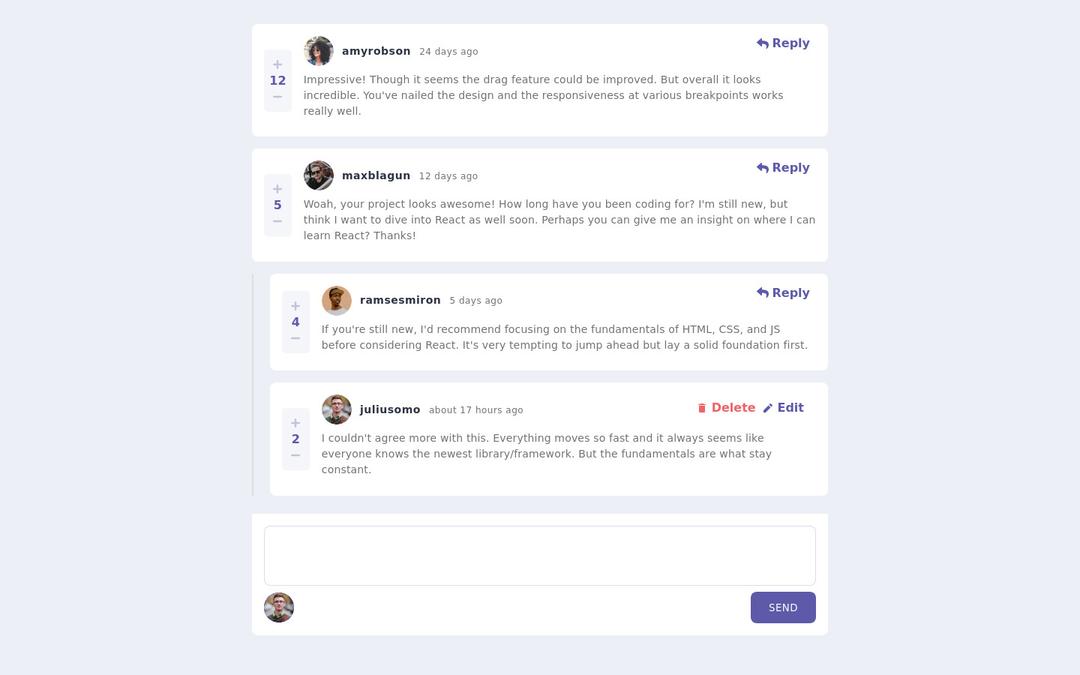
Task: Downvote amyrobson's comment with minus icon
Action: pos(278,97)
